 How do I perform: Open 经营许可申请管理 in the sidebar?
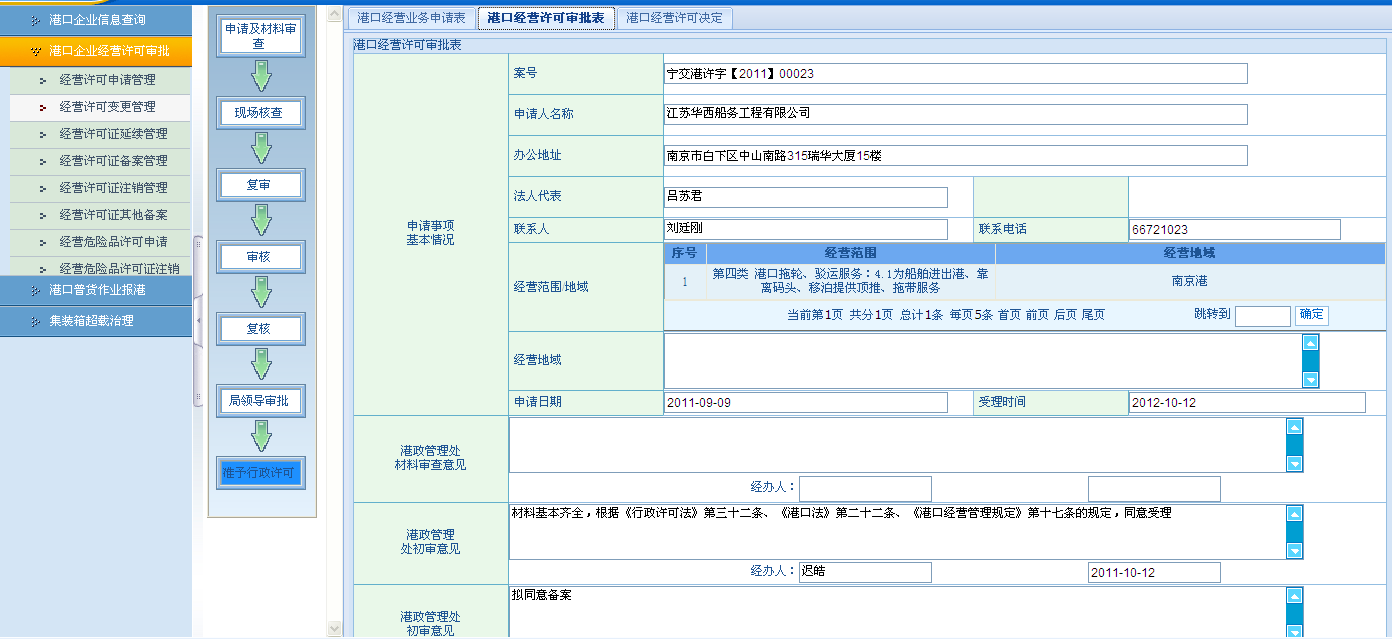107,79
